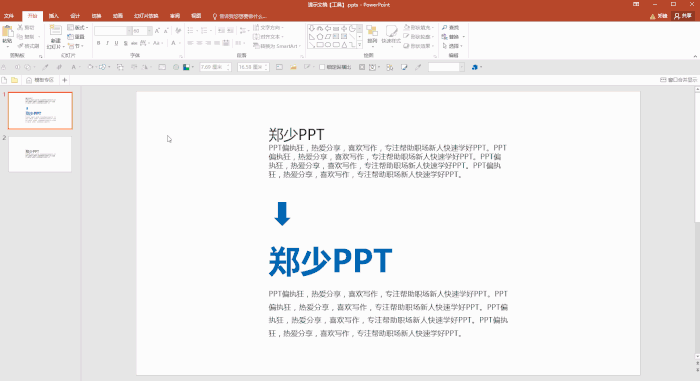The image size is (700, 381).
Task: Click the Shape Fill button
Action: click(x=418, y=28)
